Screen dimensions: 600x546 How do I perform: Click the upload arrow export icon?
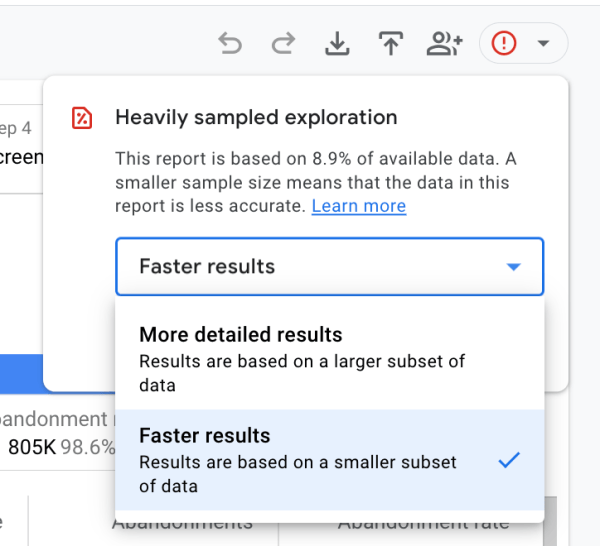(390, 44)
